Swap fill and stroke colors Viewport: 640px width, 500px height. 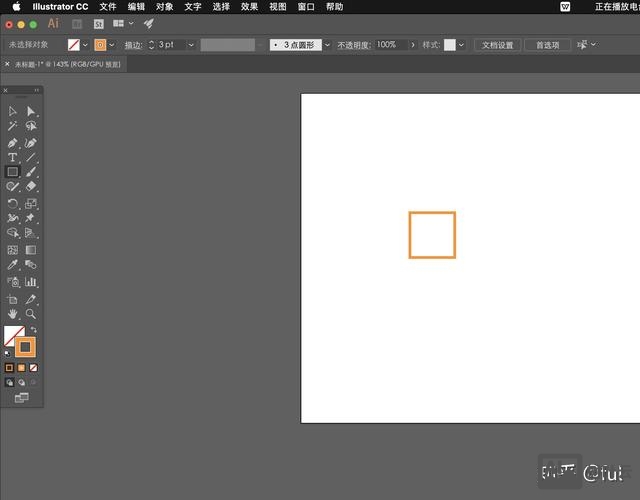point(33,330)
